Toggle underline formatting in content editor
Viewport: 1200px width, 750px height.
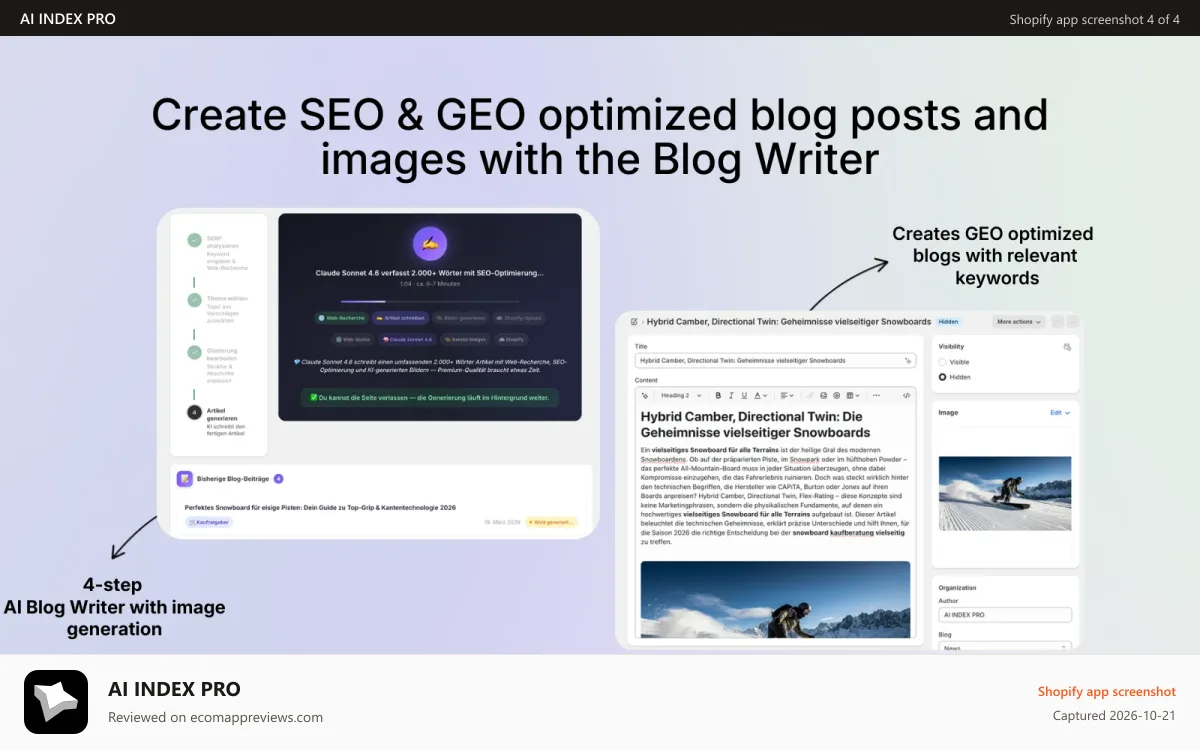click(744, 395)
